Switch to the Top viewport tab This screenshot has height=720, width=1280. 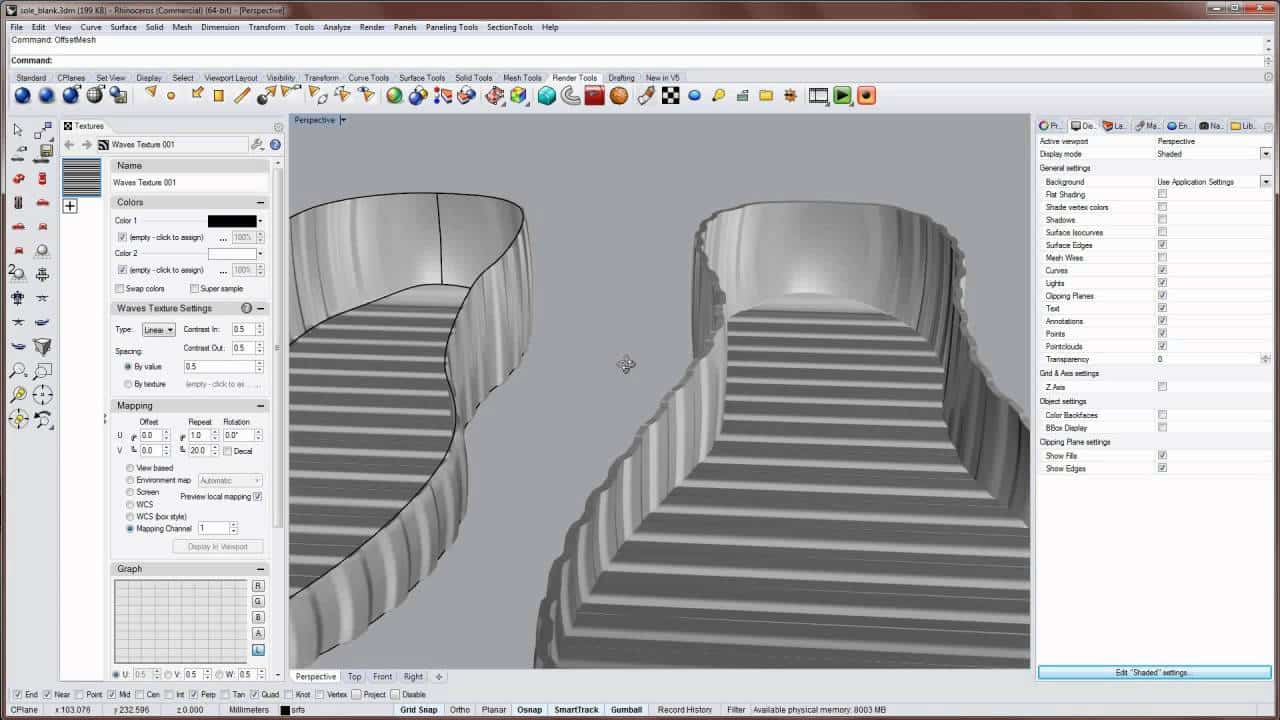coord(354,677)
